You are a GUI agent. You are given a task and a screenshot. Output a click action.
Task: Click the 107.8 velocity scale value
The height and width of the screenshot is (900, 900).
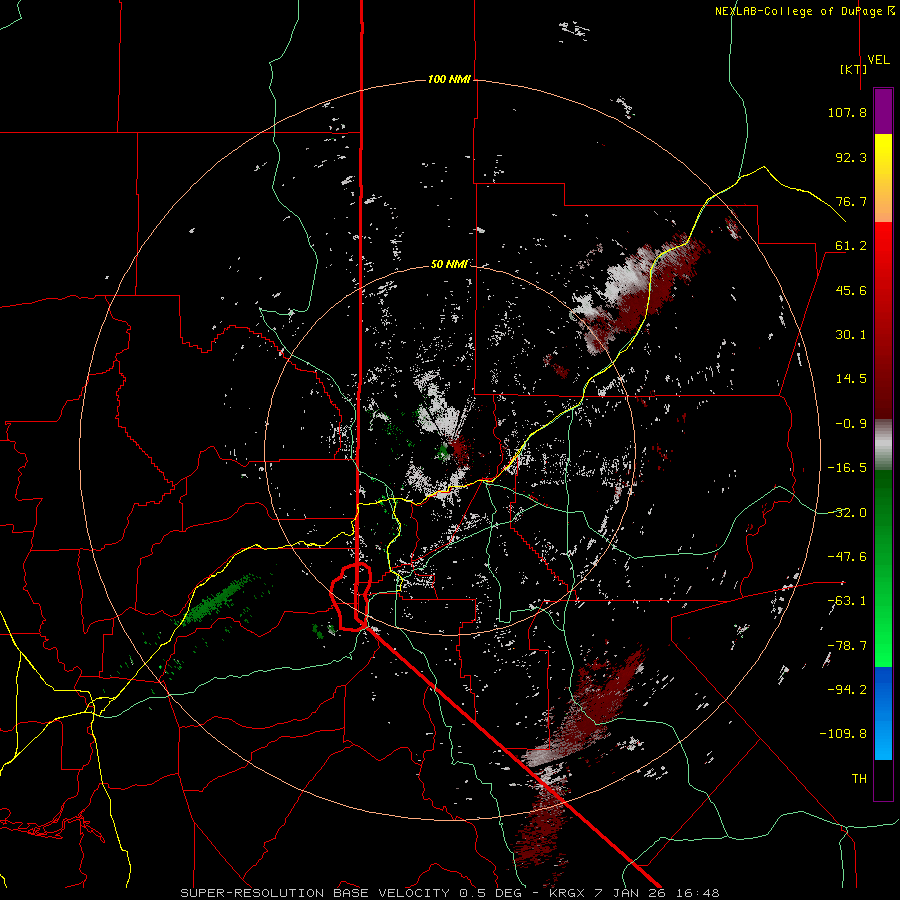pyautogui.click(x=847, y=112)
